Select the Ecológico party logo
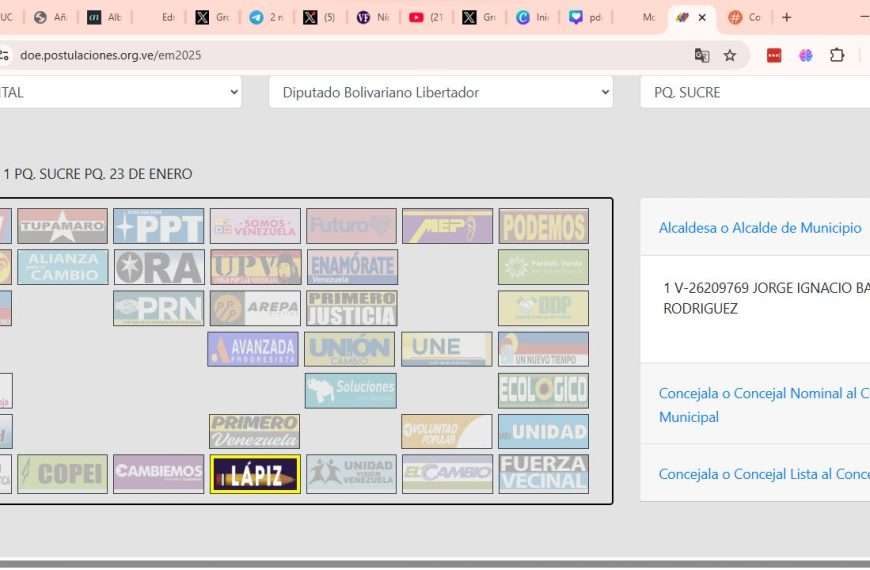 coord(543,390)
